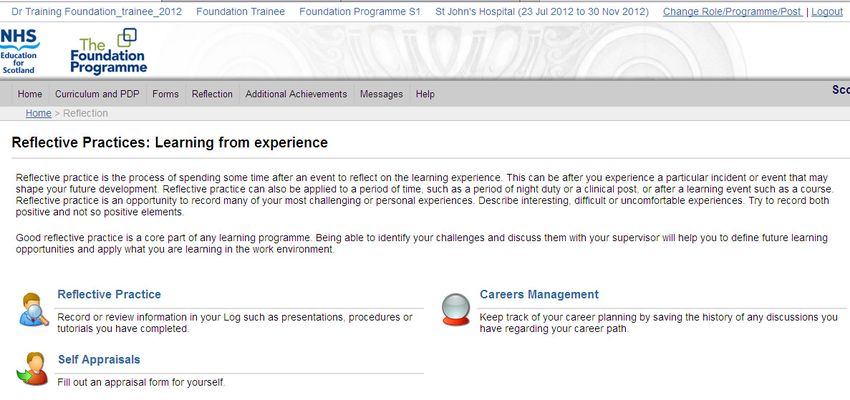Open the Additional Achievements menu
Viewport: 850px width, 400px height.
click(296, 94)
